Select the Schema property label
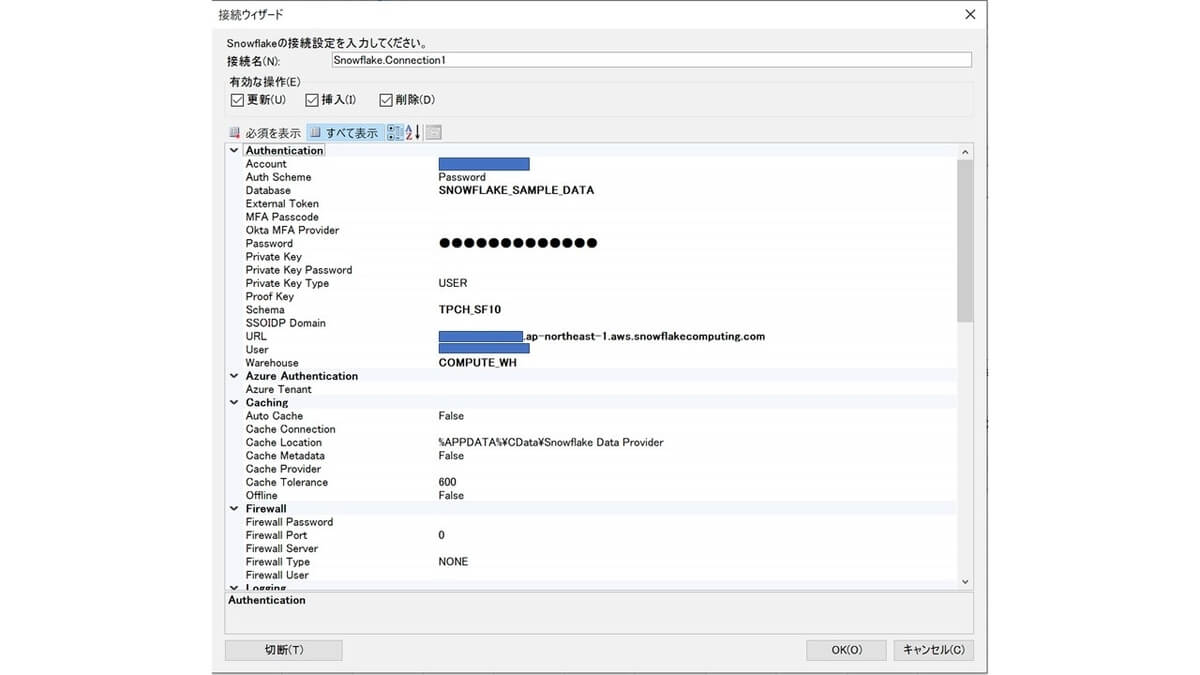Screen dimensions: 1200x675 tap(265, 310)
